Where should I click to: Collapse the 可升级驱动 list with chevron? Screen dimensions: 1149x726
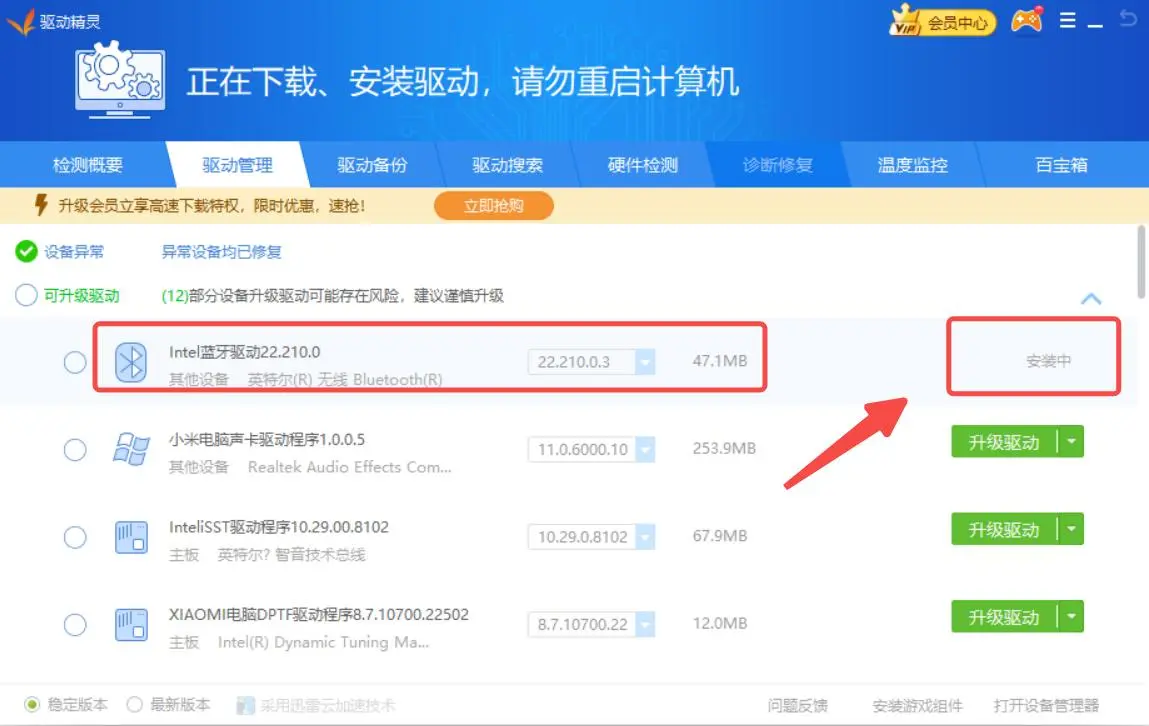pos(1091,298)
